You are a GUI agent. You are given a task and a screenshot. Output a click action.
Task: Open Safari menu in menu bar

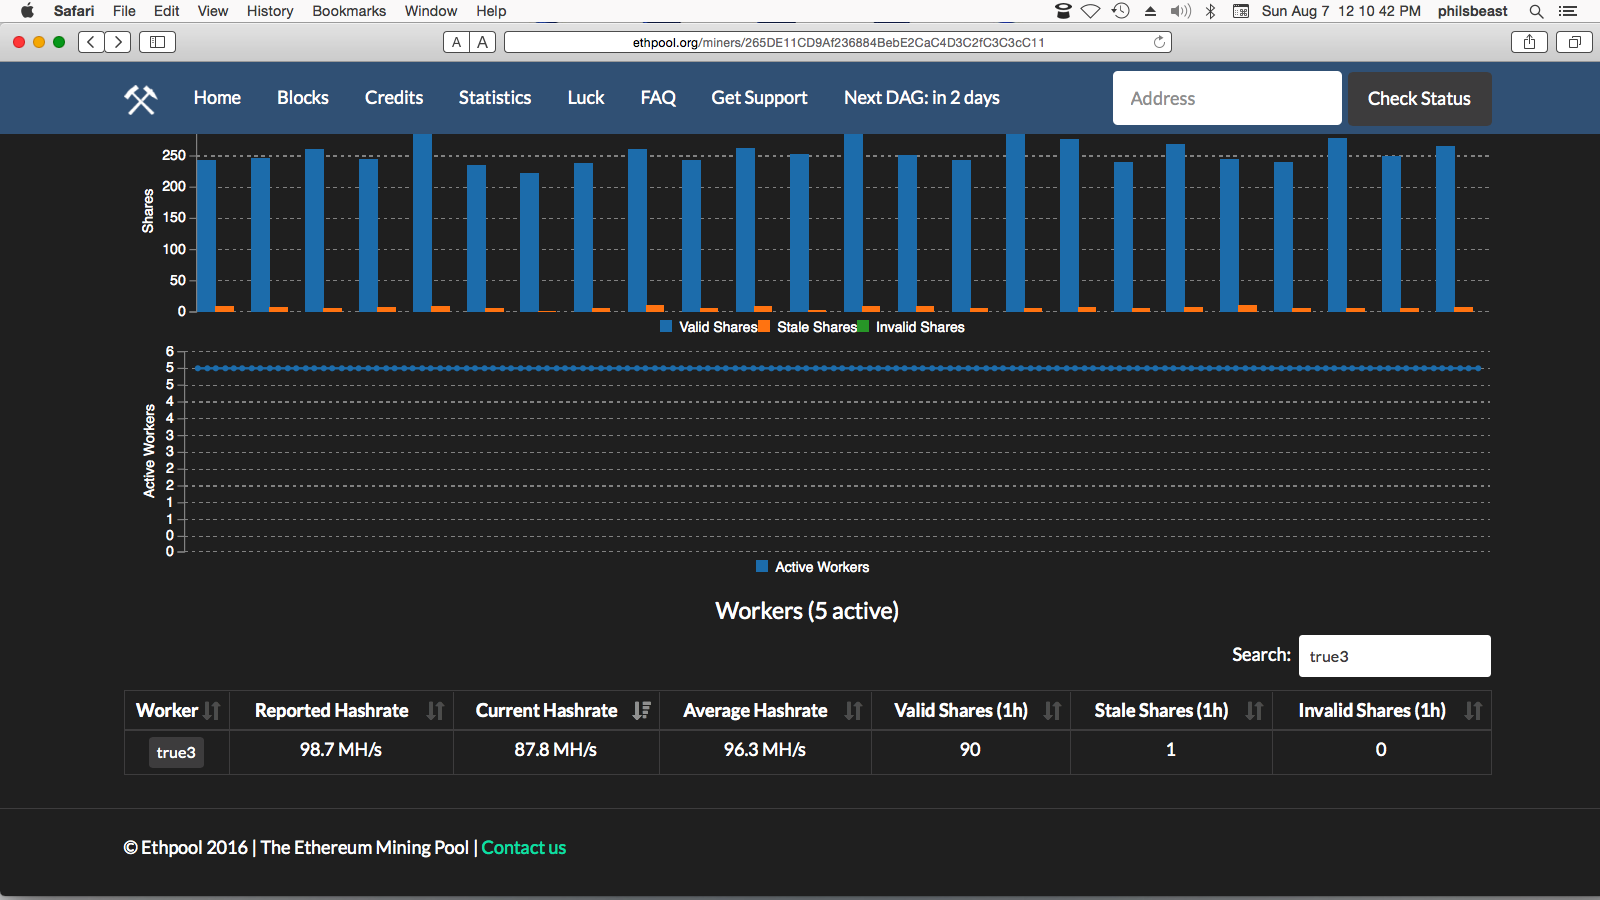click(74, 11)
